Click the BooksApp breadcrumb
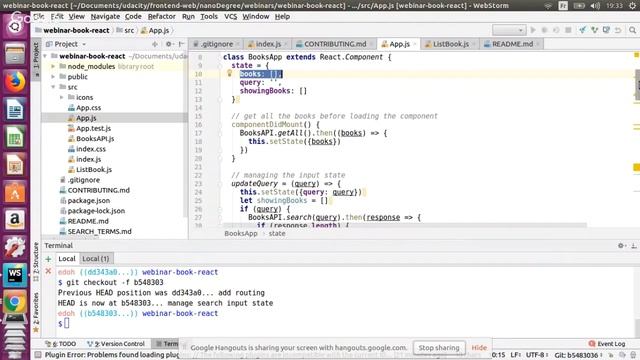Image resolution: width=640 pixels, height=360 pixels. (x=241, y=233)
